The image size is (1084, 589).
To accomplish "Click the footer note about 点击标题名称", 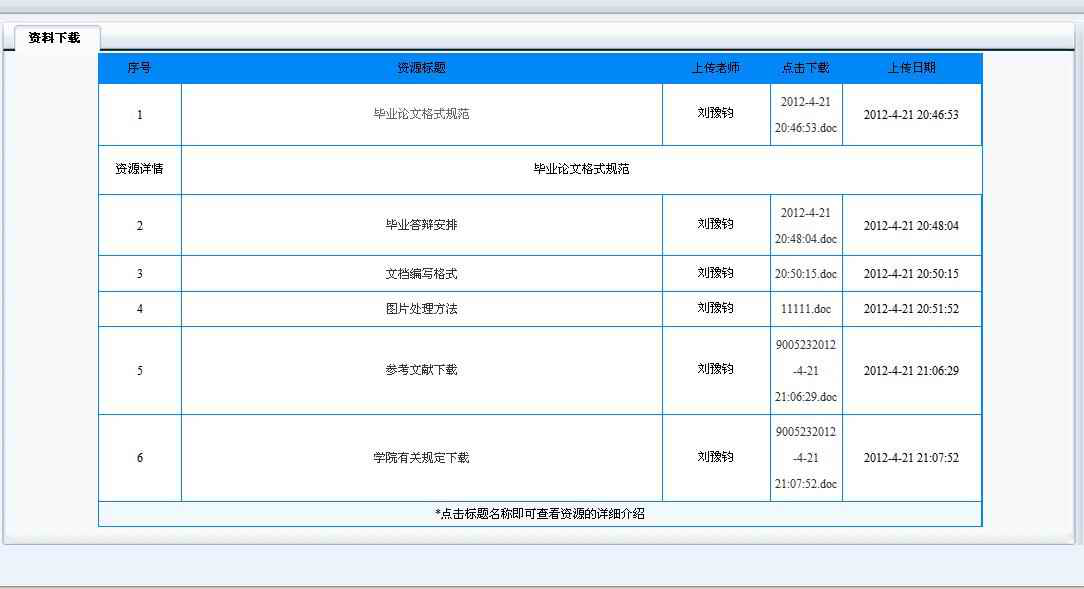I will point(539,514).
